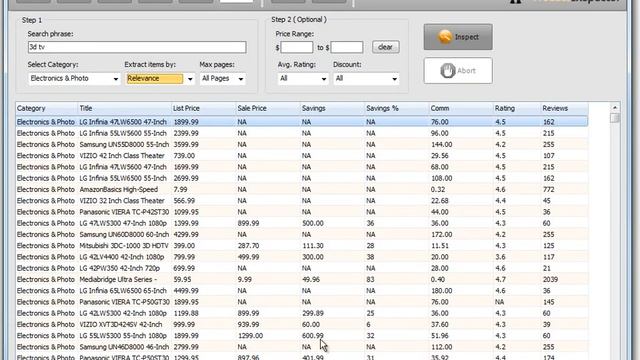640x360 pixels.
Task: Click savings percent 83 cell
Action: [x=370, y=280]
